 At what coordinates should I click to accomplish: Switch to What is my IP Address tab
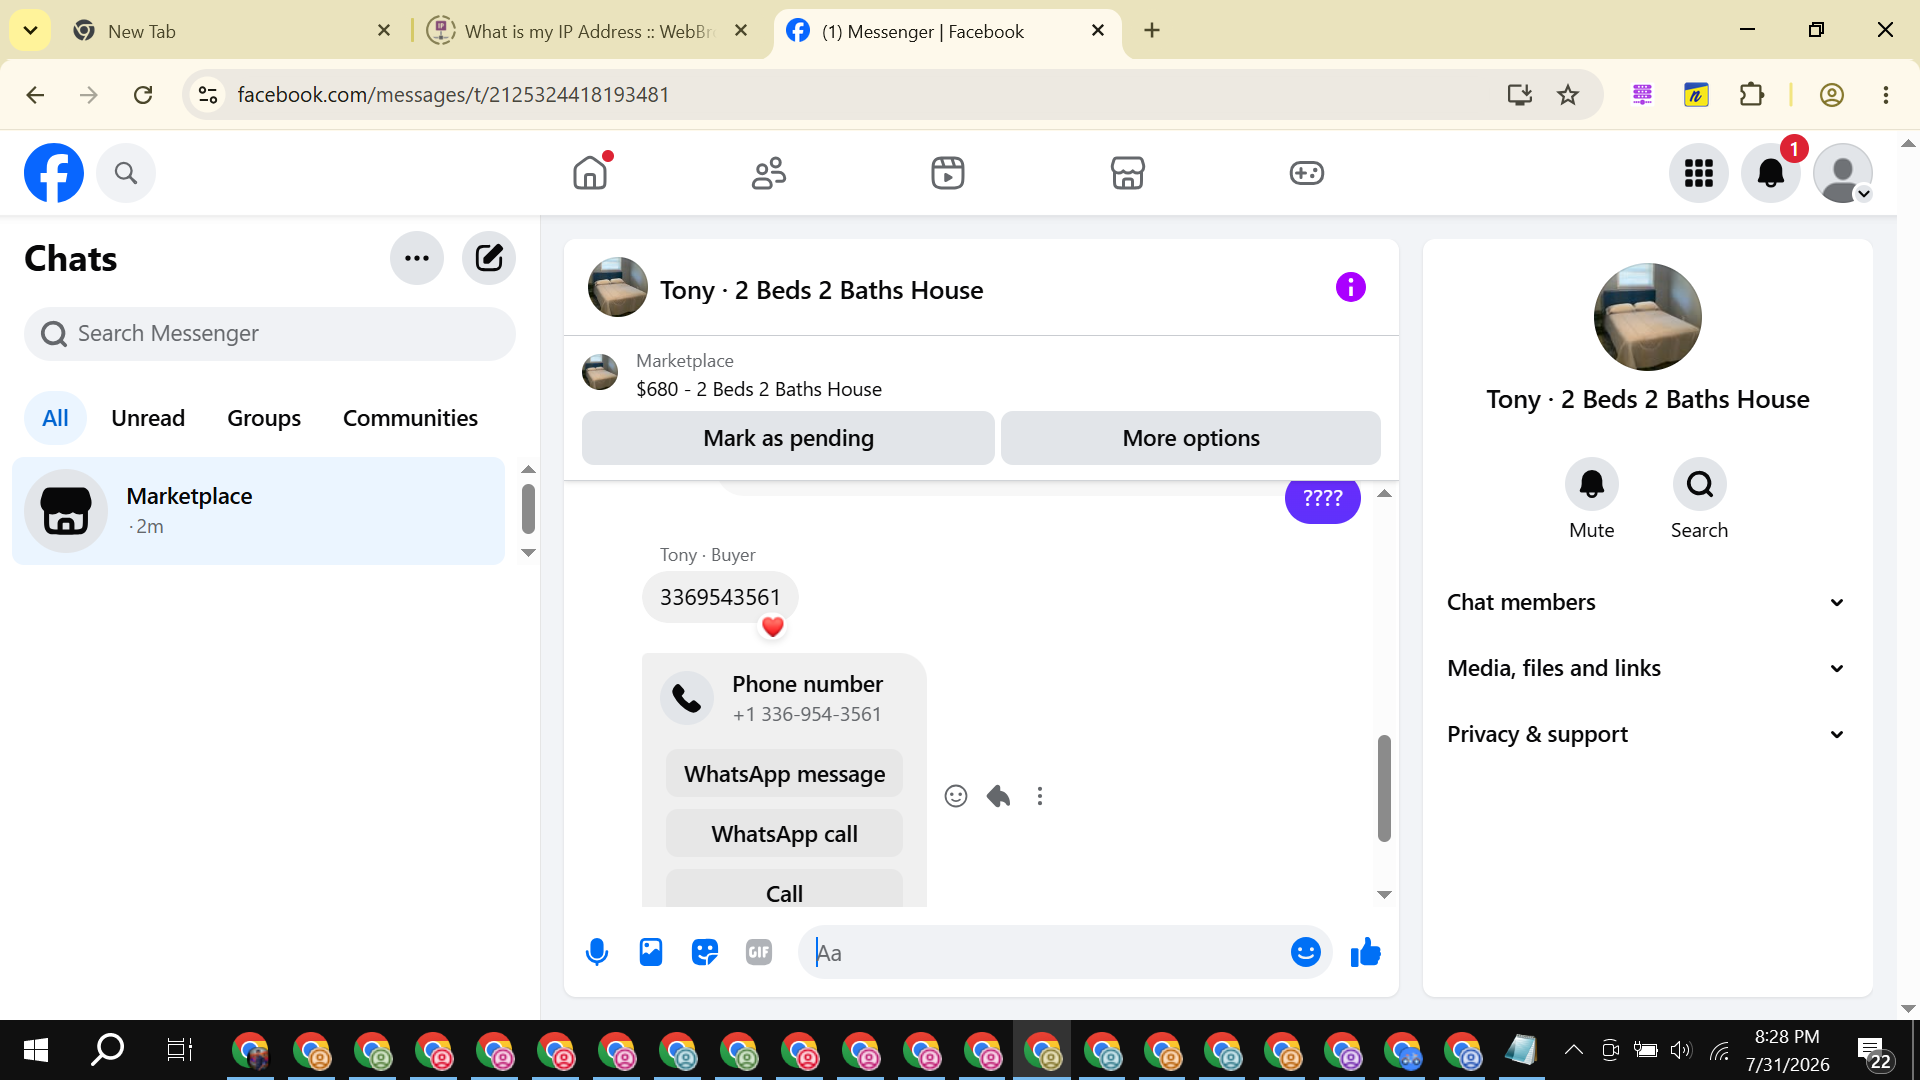588,31
